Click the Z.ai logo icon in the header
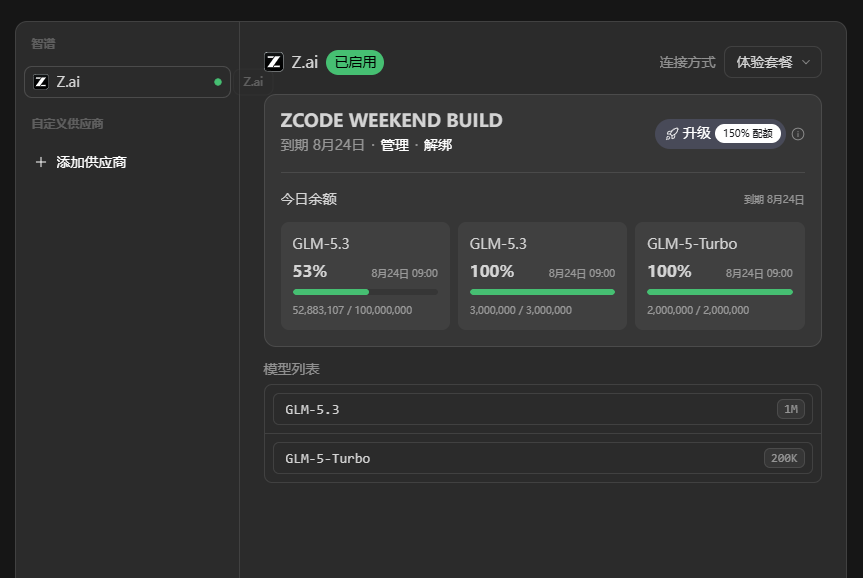This screenshot has width=863, height=578. pos(274,62)
